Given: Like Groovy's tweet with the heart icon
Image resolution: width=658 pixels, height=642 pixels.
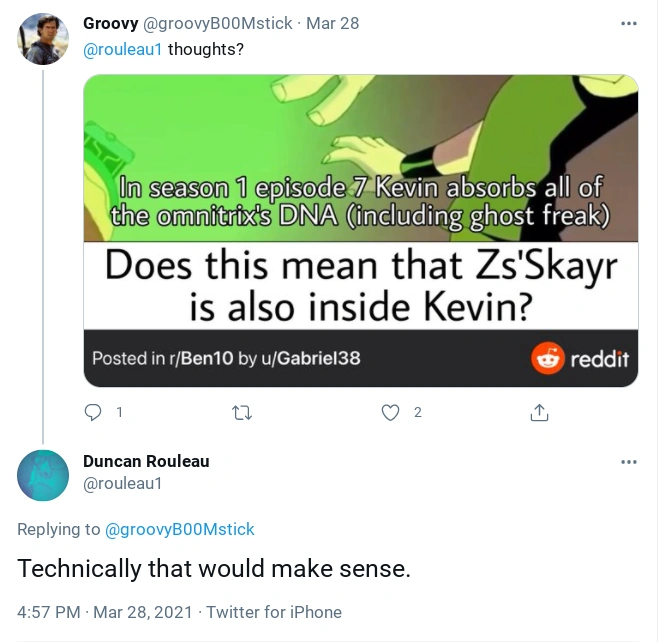Looking at the screenshot, I should point(391,412).
